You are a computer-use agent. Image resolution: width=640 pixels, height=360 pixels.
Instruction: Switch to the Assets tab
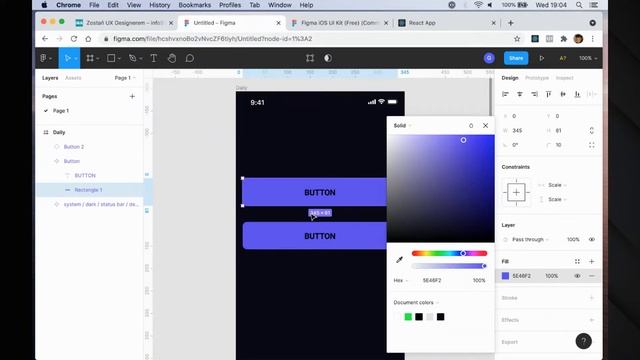pos(73,78)
